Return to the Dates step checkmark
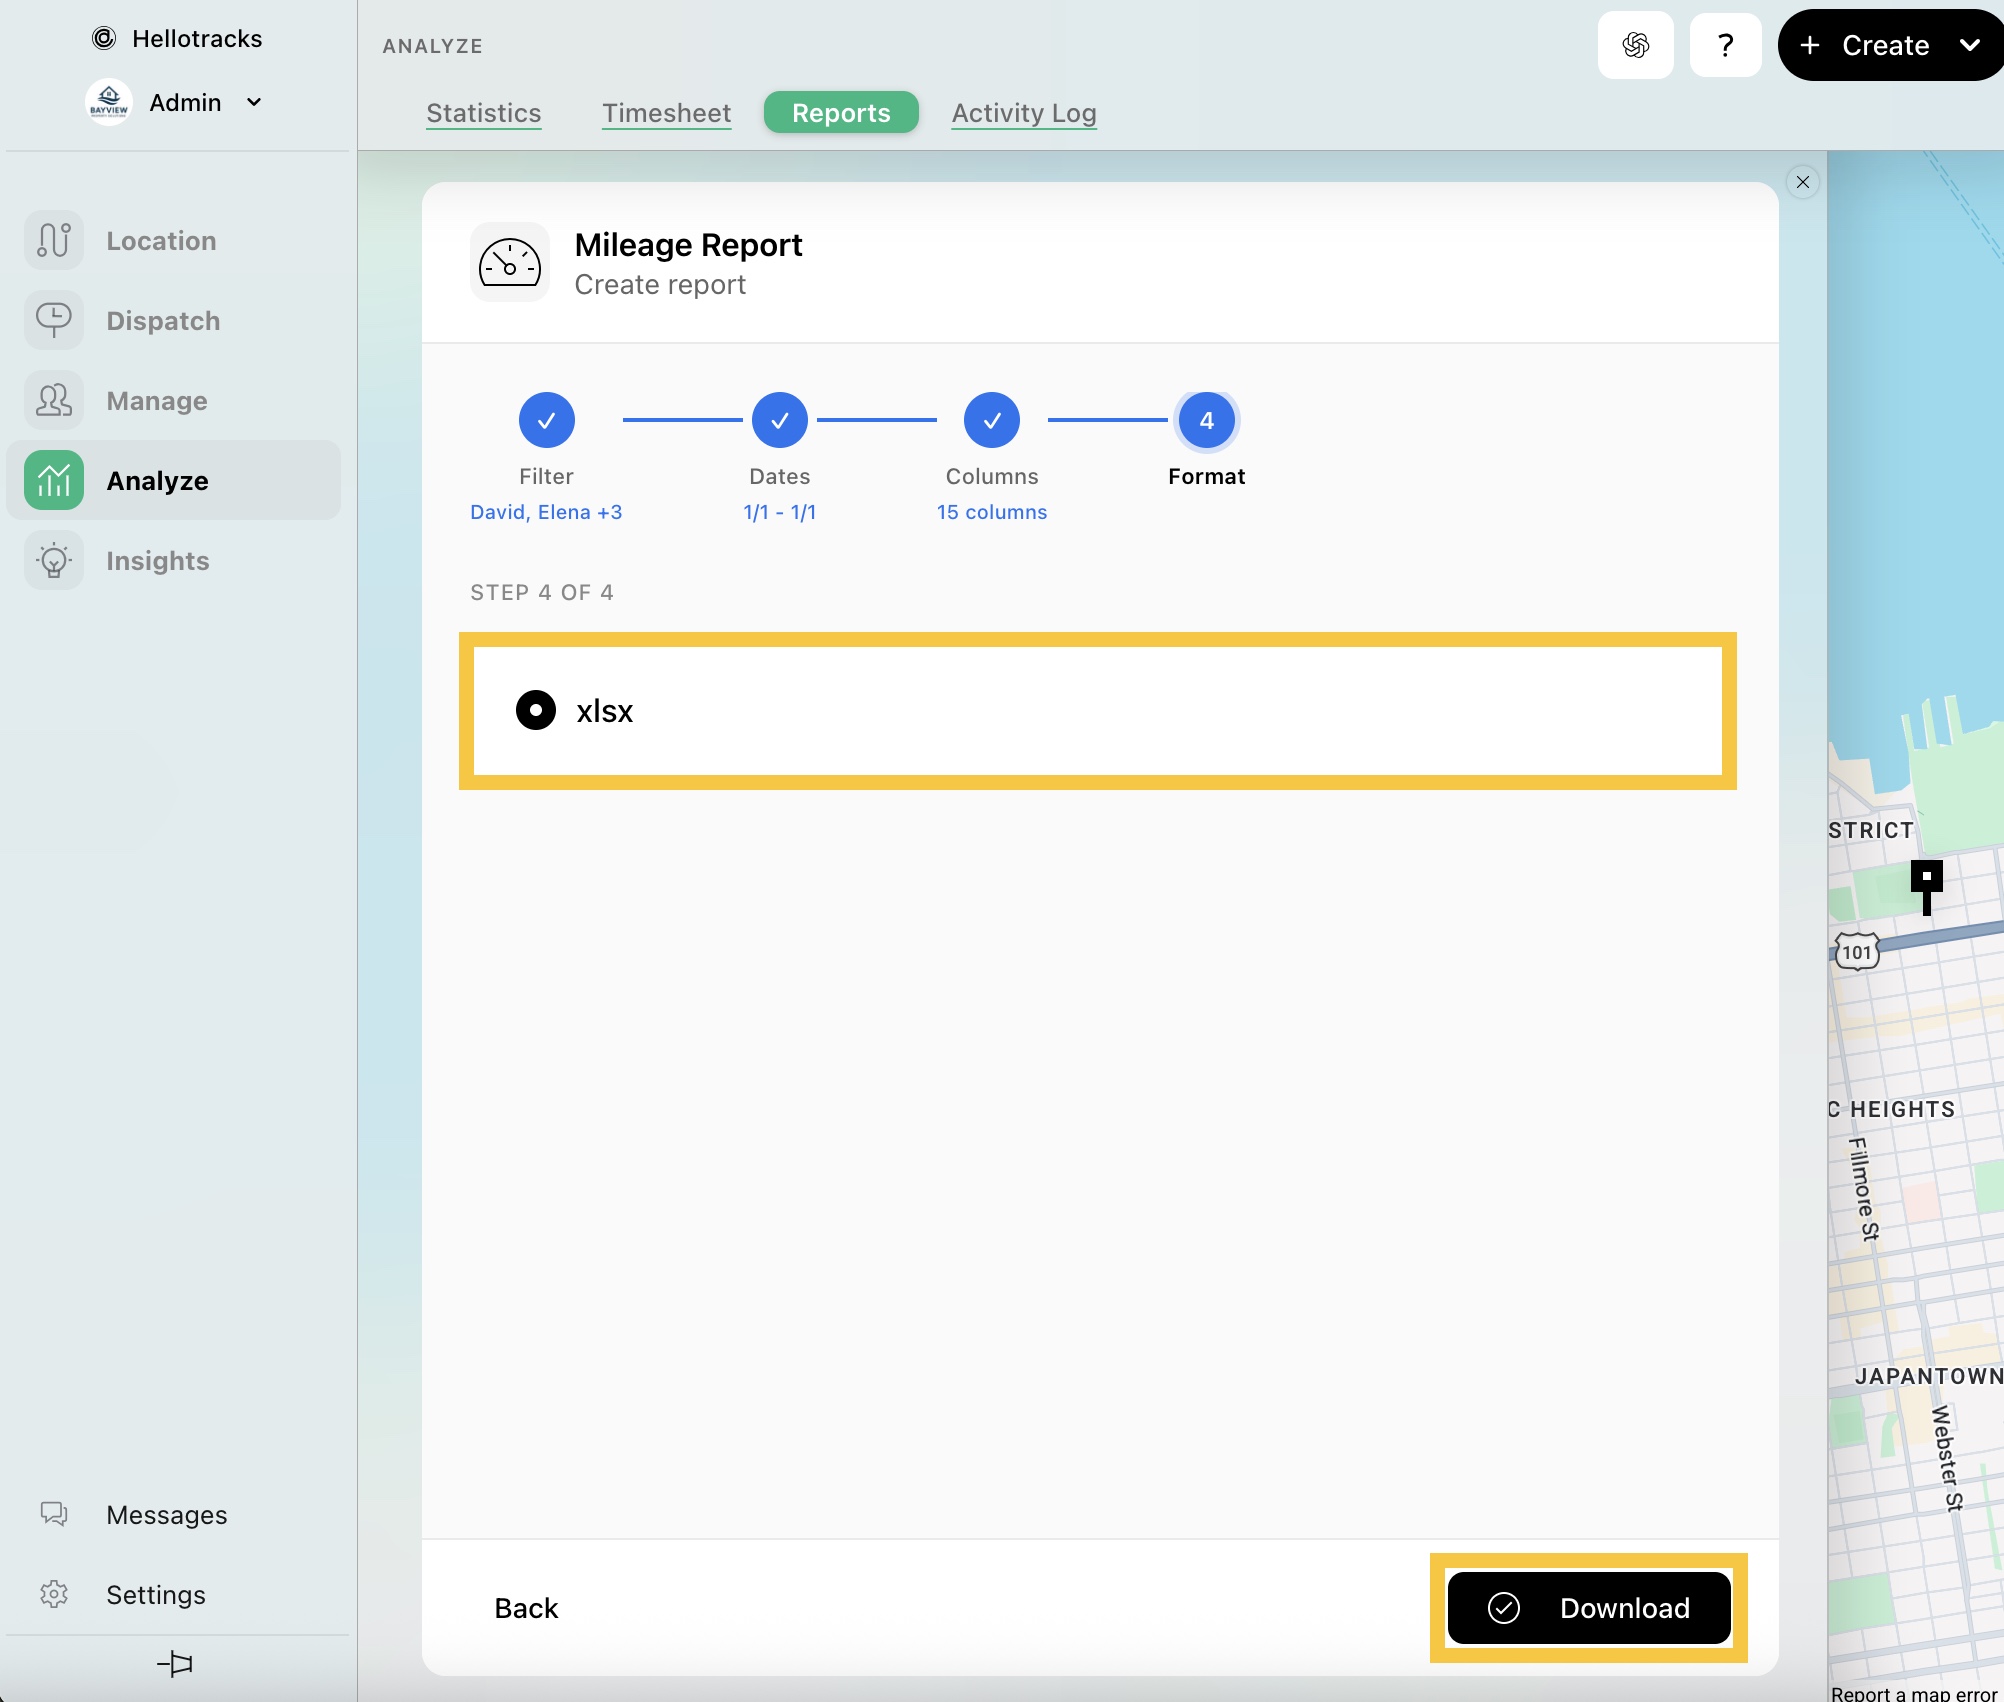The width and height of the screenshot is (2004, 1702). coord(779,420)
